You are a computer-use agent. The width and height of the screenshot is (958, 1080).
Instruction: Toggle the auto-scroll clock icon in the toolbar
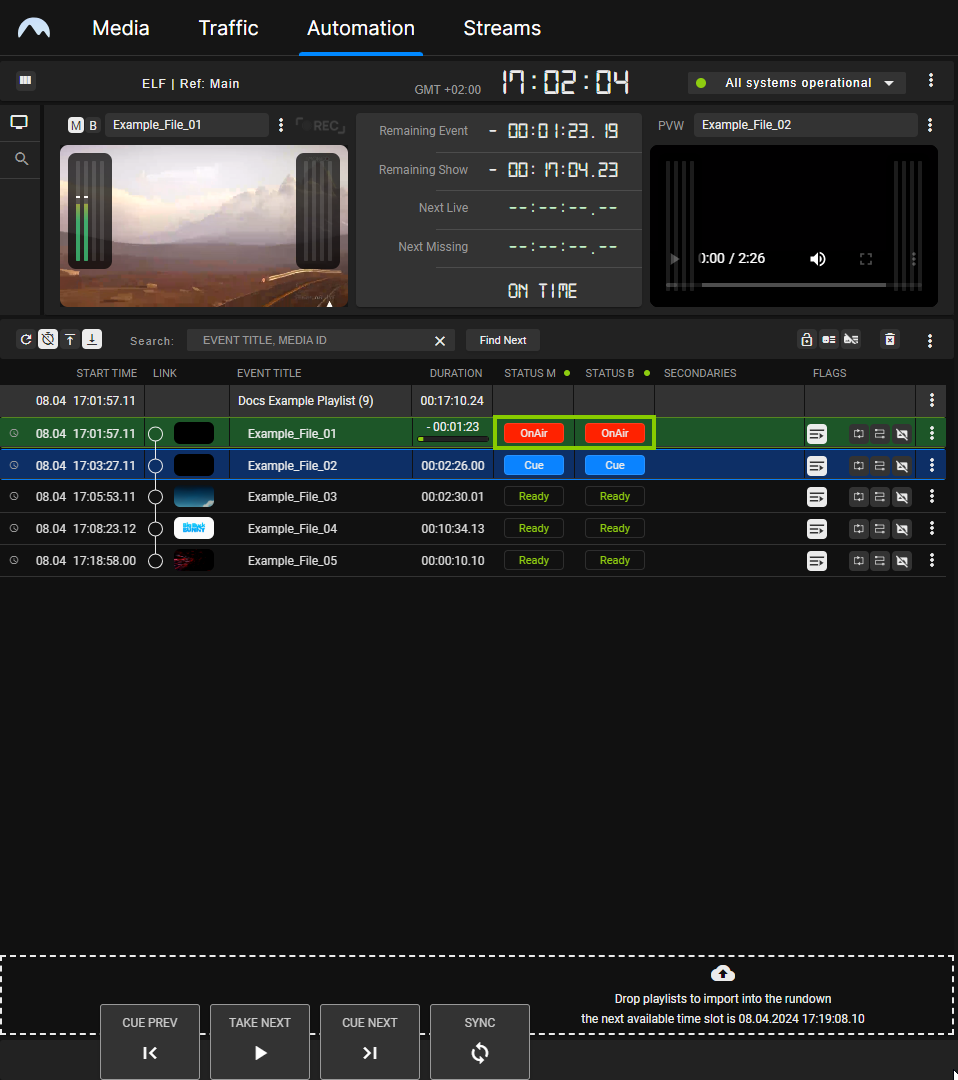pyautogui.click(x=48, y=339)
